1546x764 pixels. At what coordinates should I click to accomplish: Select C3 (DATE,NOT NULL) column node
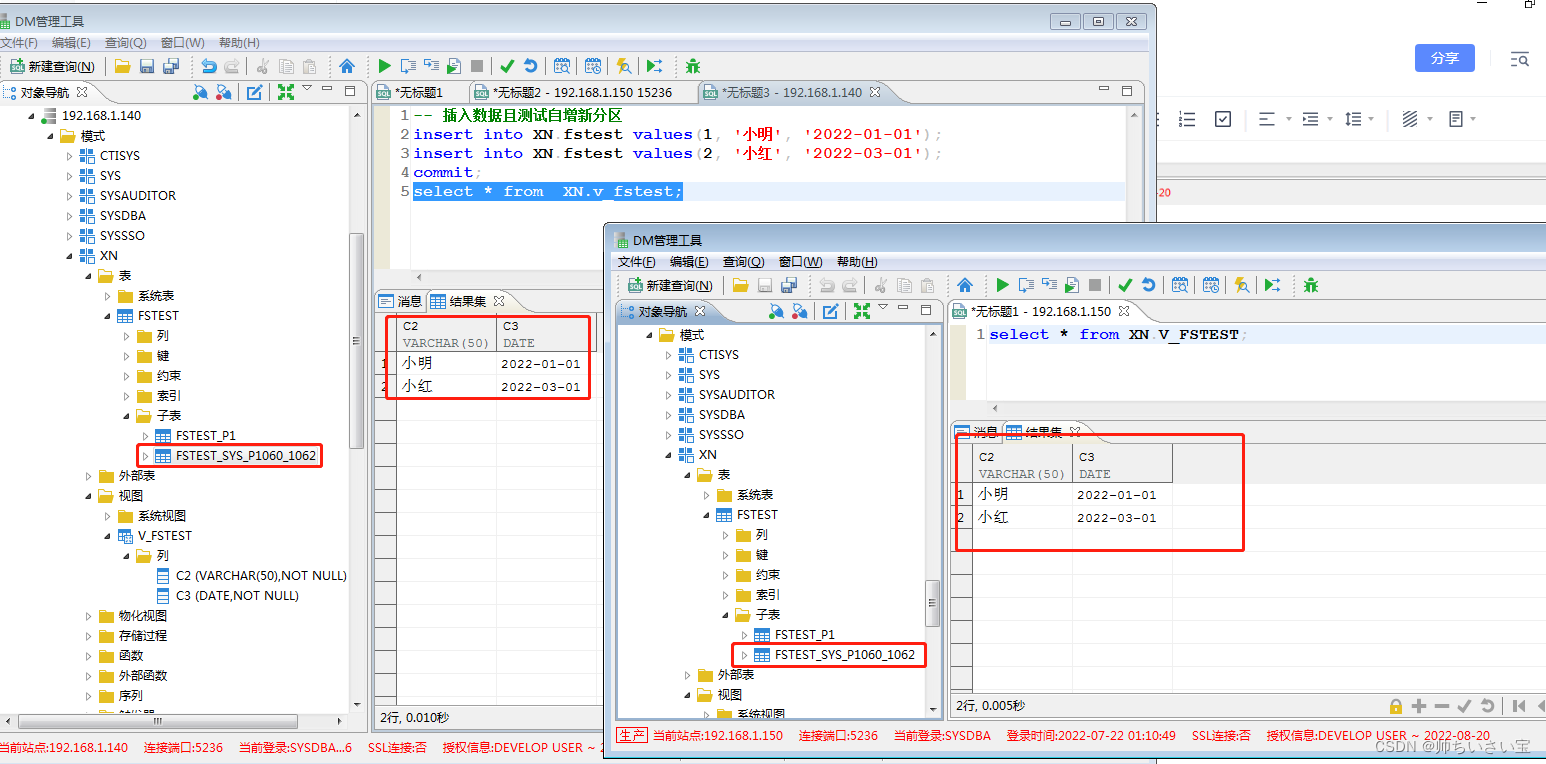pos(228,596)
